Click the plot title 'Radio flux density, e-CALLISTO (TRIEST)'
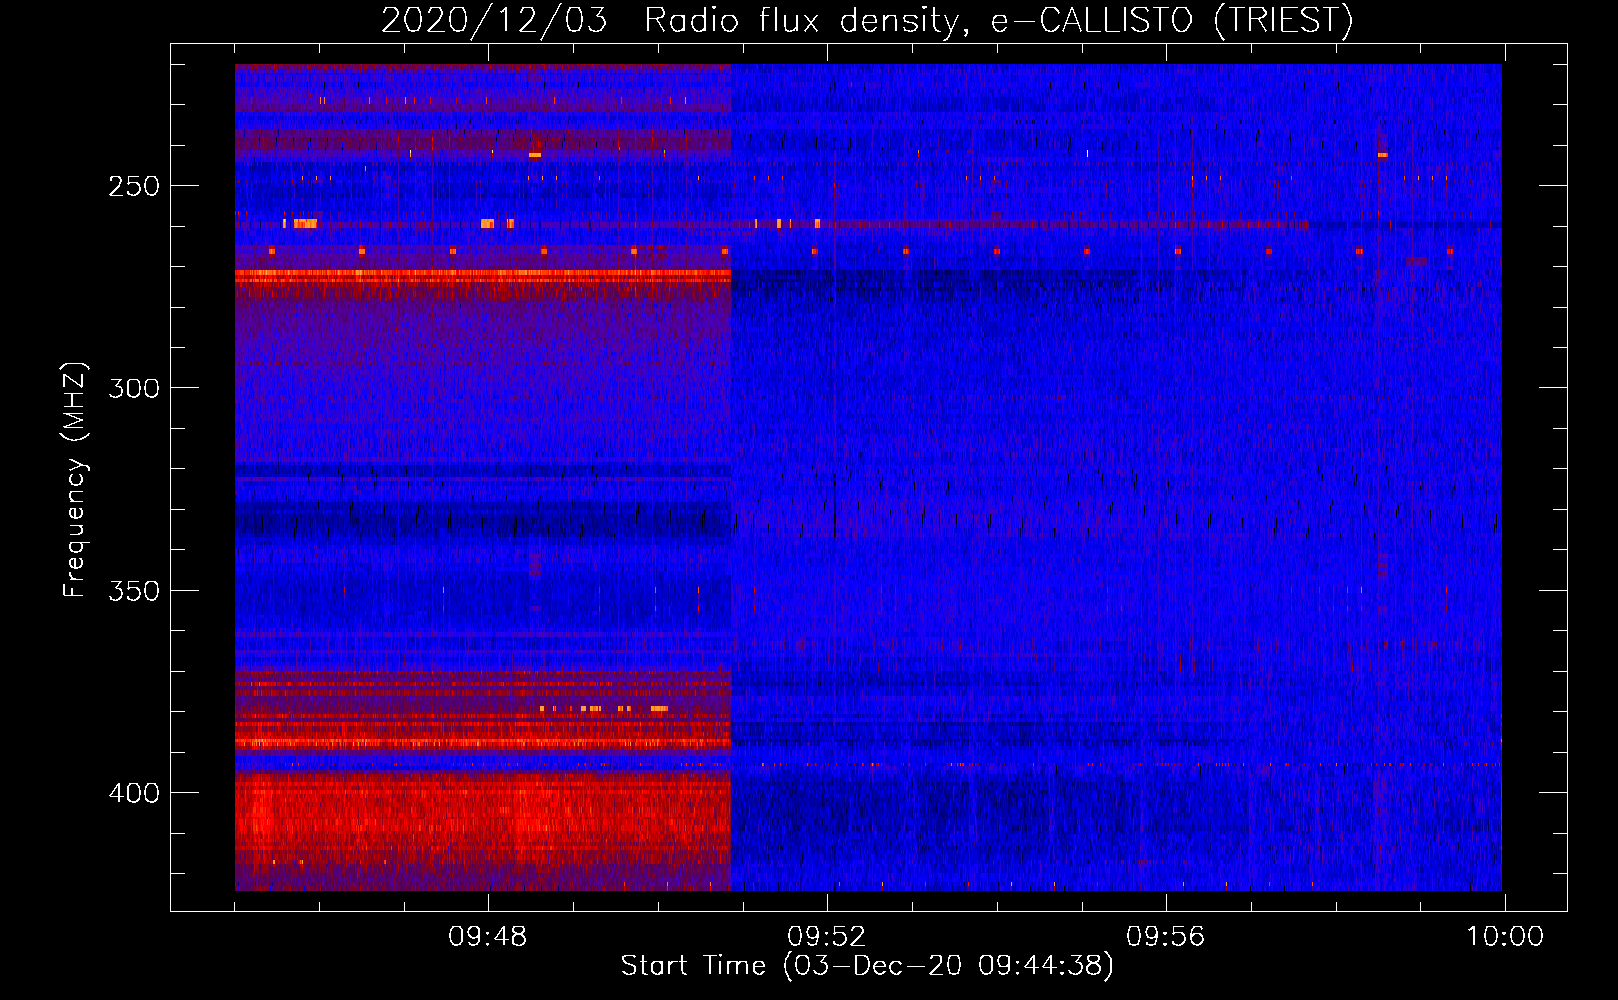This screenshot has width=1618, height=1000. 998,21
